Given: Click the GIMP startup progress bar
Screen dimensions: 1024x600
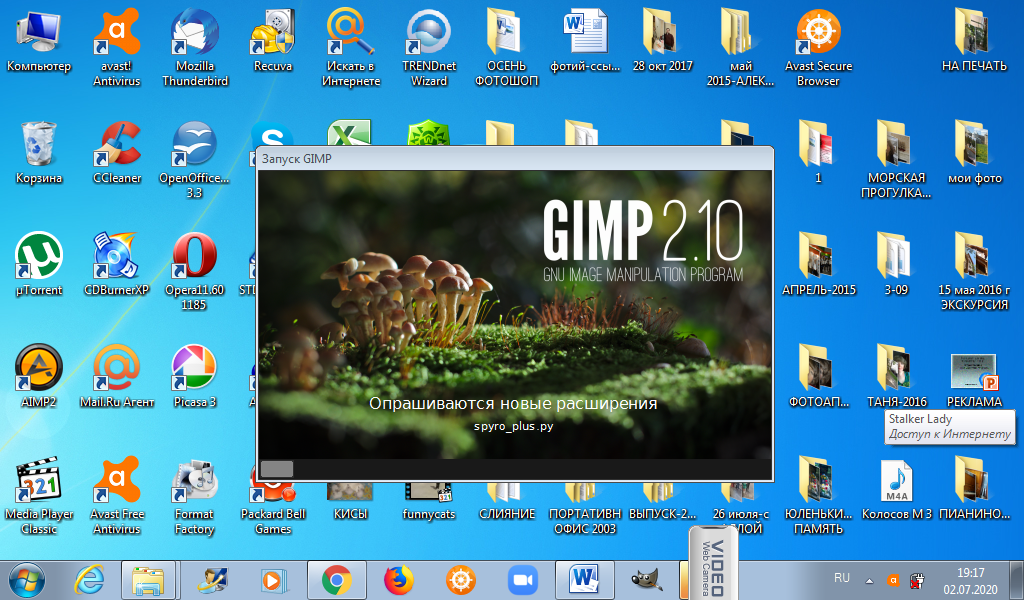Looking at the screenshot, I should [515, 469].
